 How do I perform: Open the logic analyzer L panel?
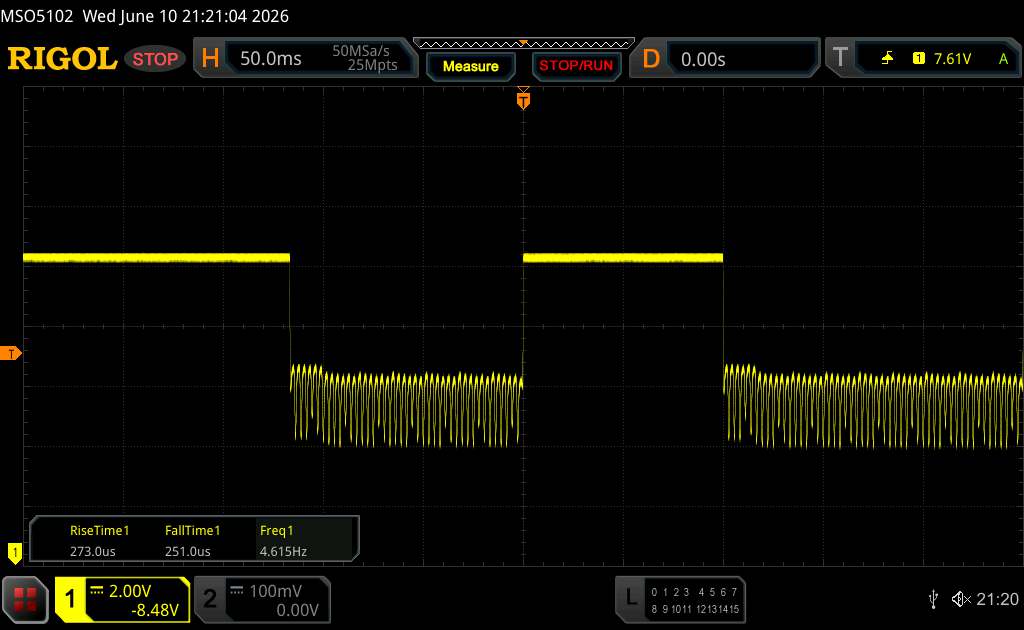(631, 596)
